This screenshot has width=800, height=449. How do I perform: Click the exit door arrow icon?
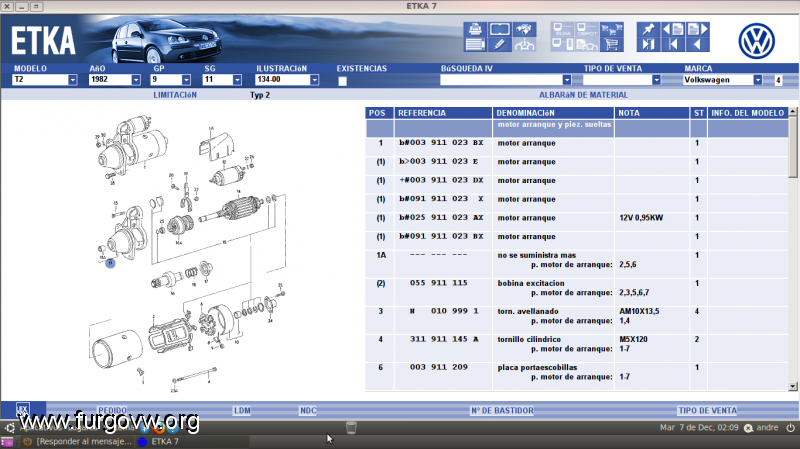648,44
